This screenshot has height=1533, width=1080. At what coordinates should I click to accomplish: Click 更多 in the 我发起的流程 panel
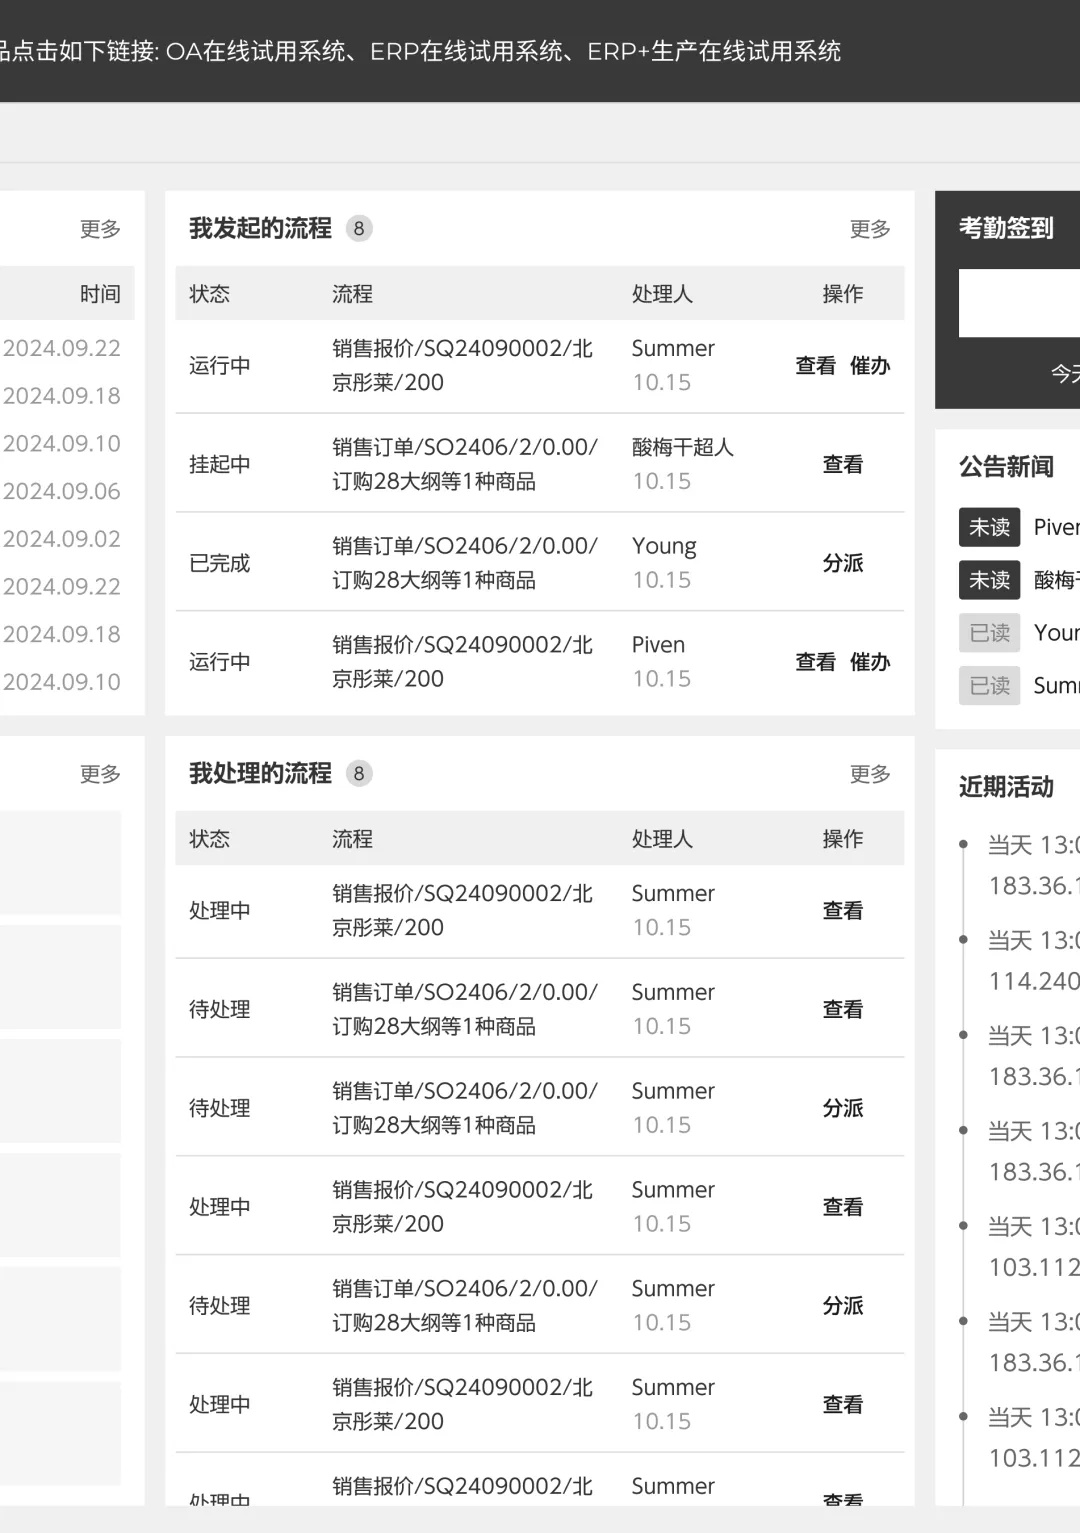870,229
